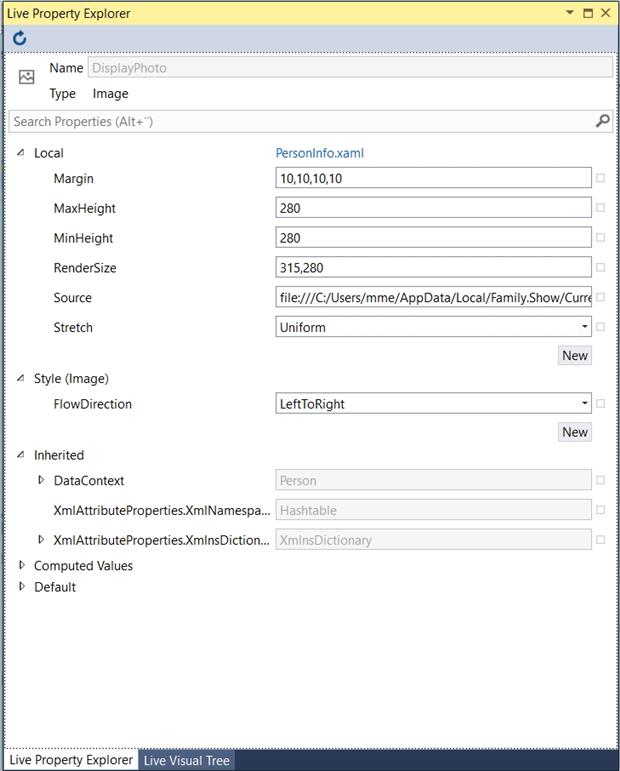Viewport: 620px width, 771px height.
Task: Click the RenderSize value field
Action: coord(433,267)
